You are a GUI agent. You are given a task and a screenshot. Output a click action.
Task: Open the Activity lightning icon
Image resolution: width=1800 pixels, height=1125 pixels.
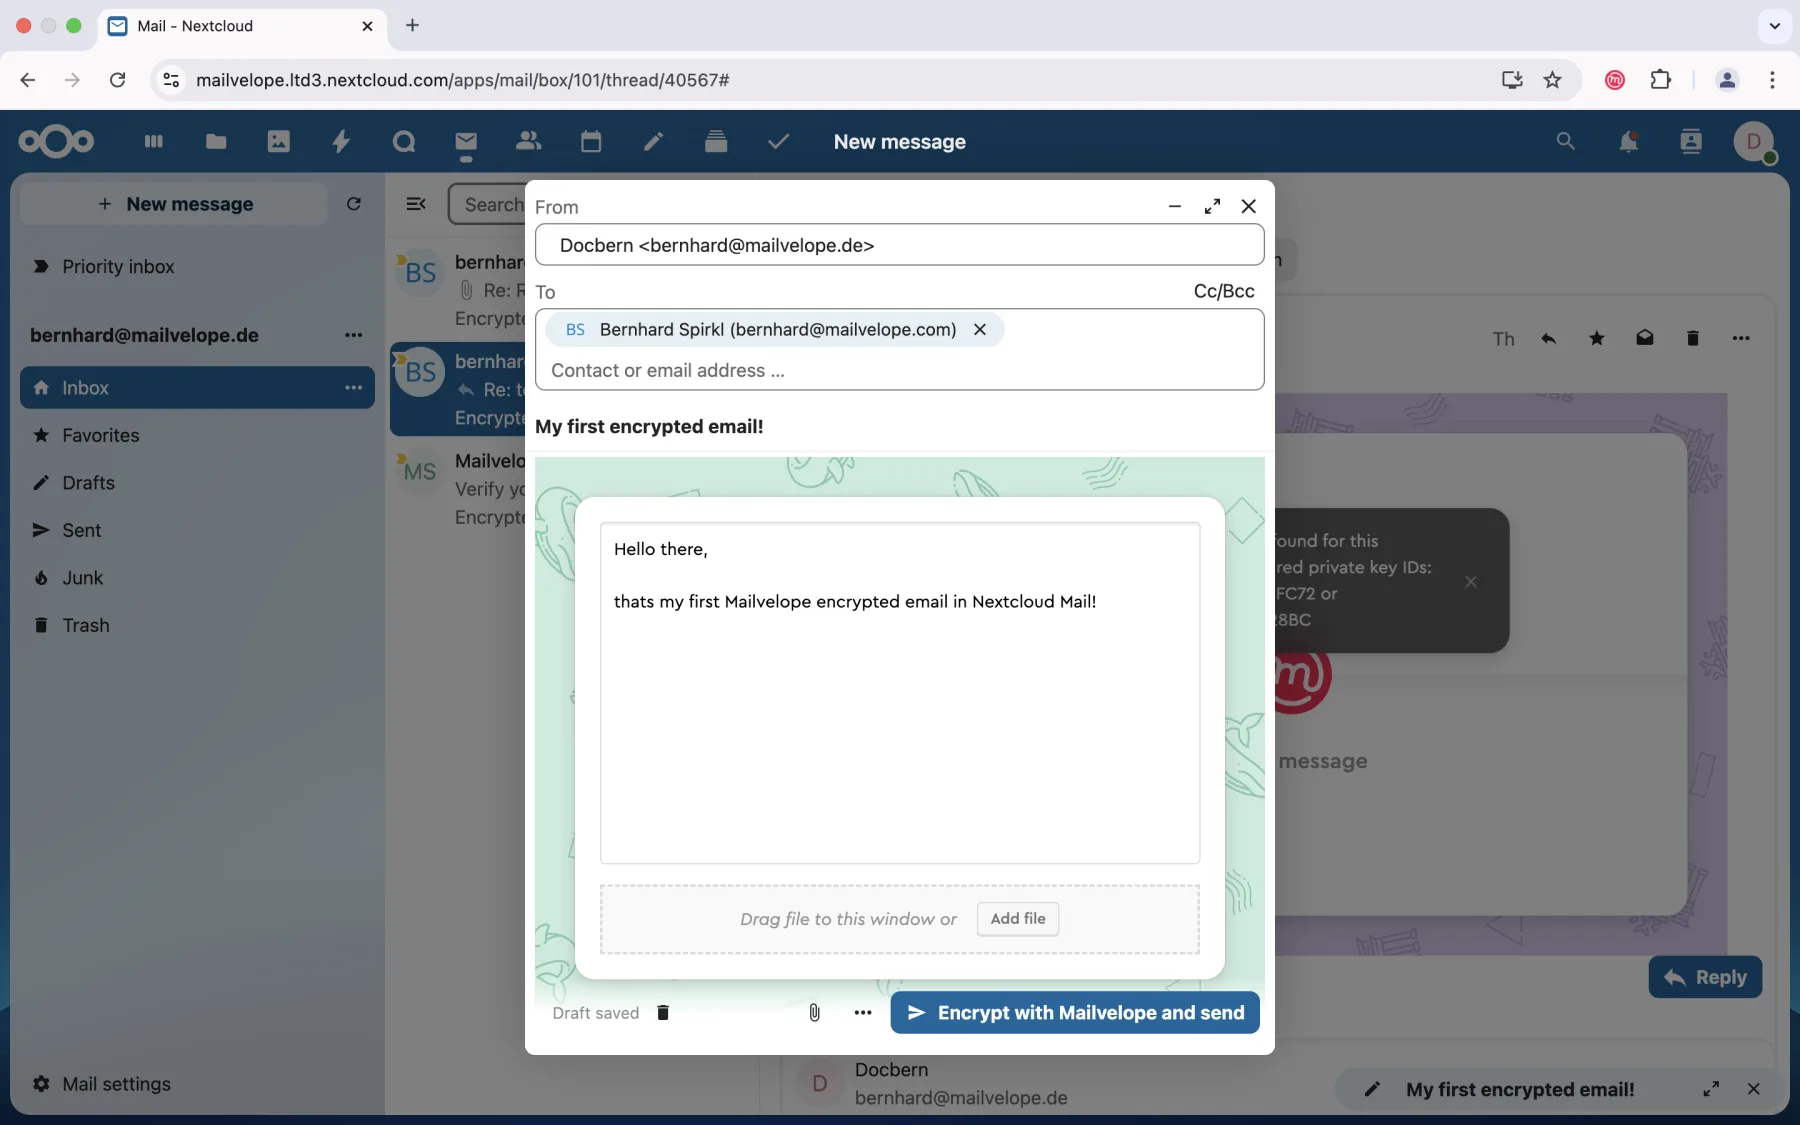point(341,142)
